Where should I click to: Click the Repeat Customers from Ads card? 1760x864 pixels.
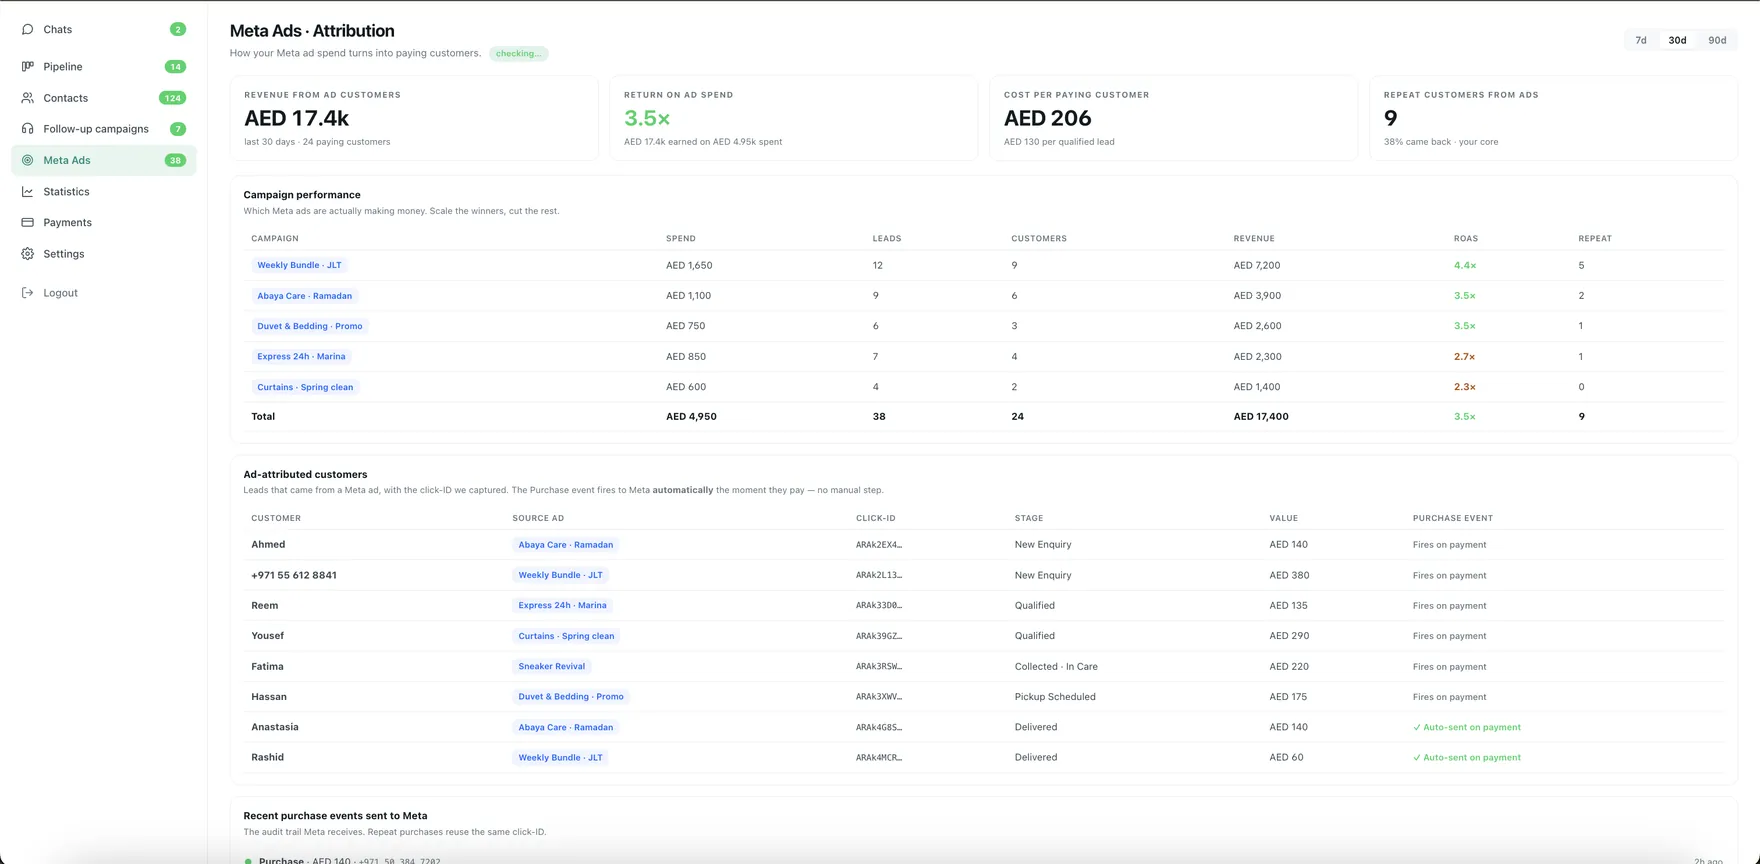point(1553,118)
